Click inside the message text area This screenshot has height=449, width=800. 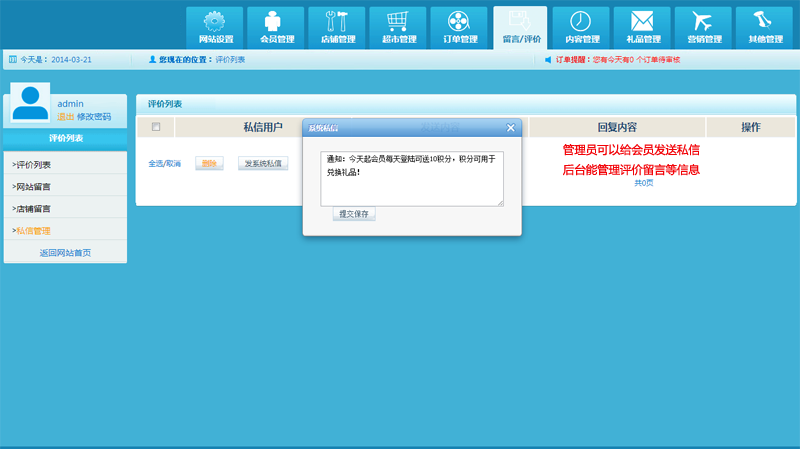[412, 180]
